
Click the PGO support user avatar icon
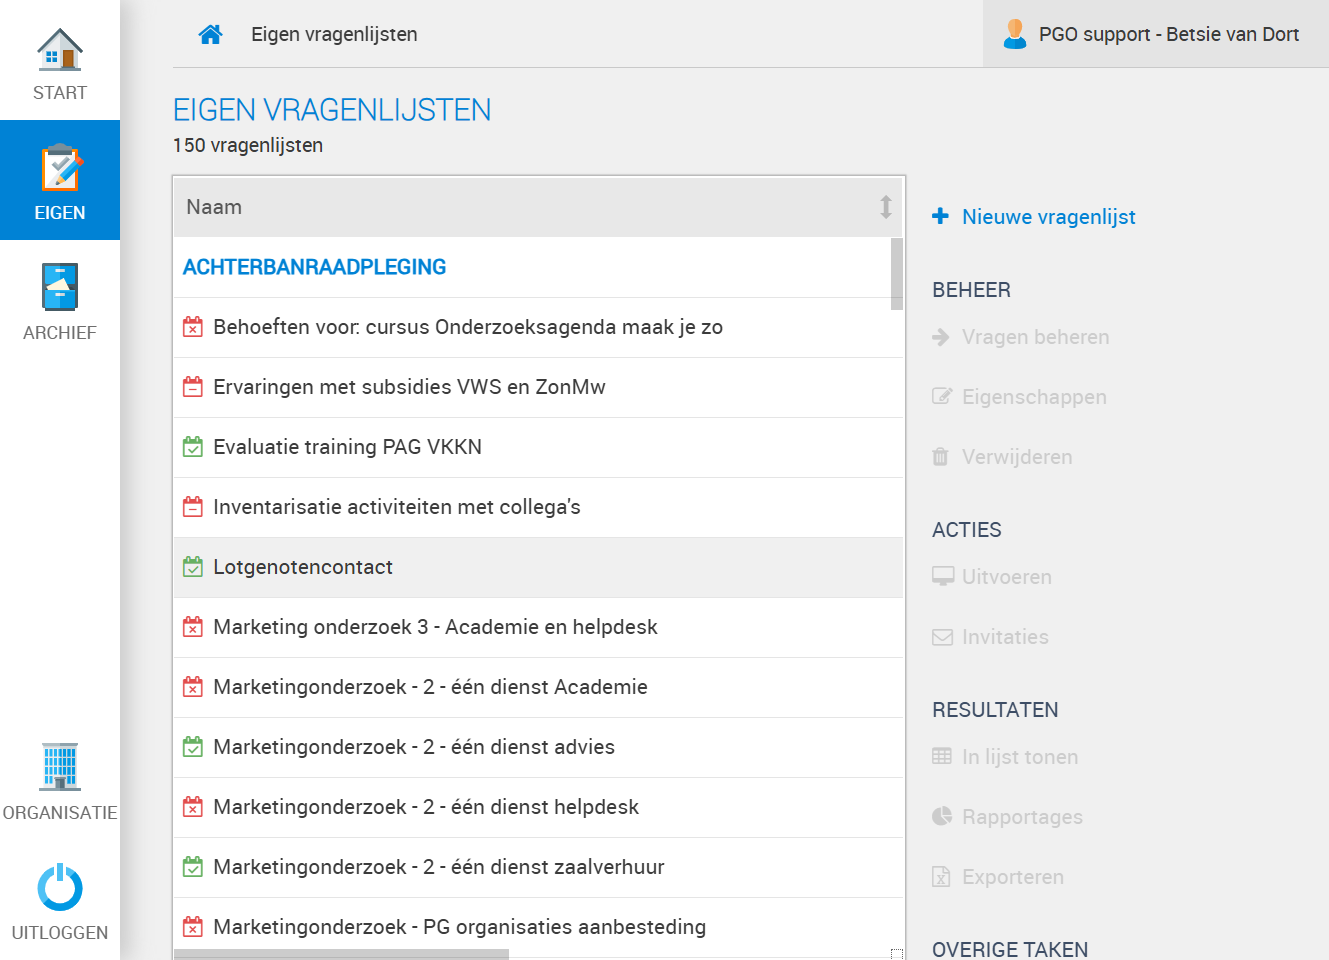(x=1014, y=34)
